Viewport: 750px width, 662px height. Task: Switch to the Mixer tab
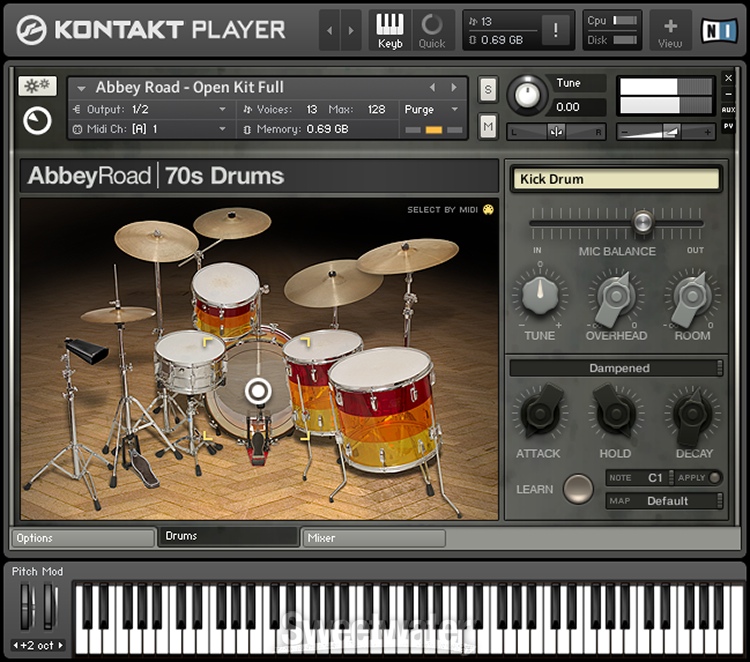click(x=374, y=538)
